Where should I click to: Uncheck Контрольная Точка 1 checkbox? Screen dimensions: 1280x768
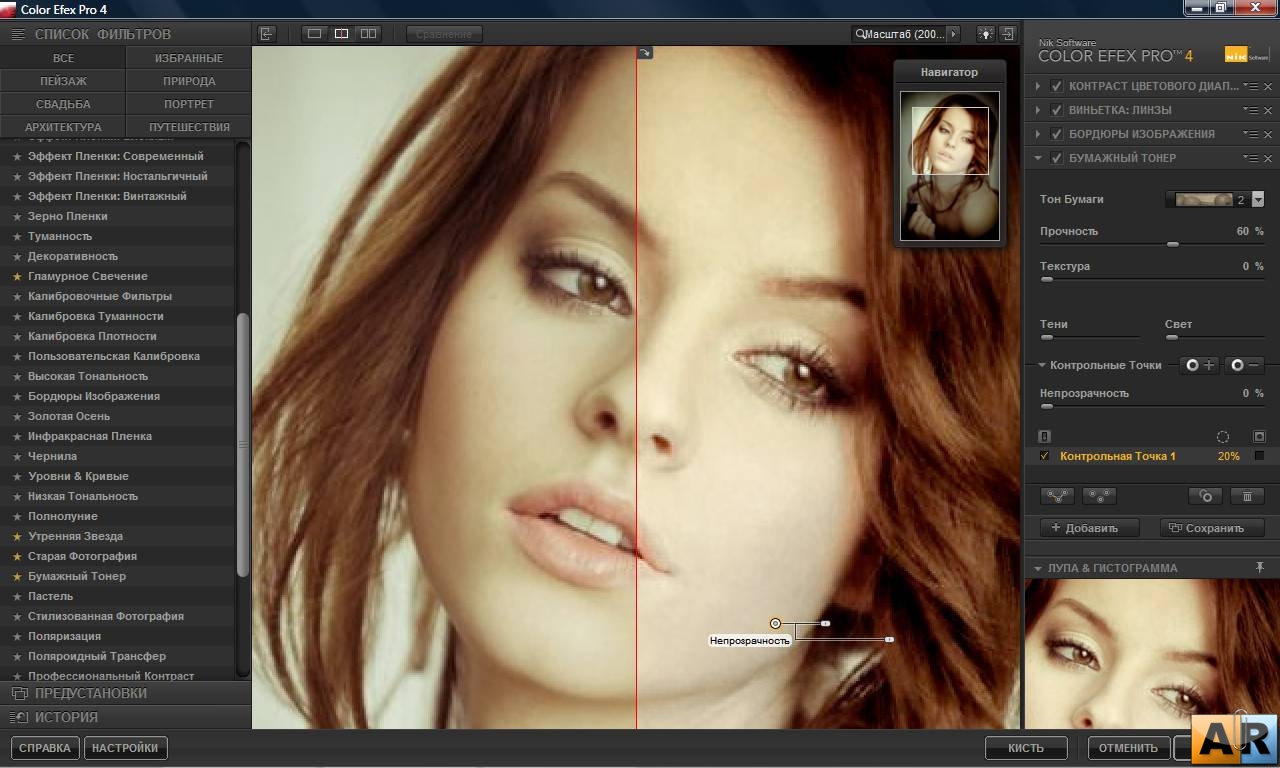(1044, 456)
